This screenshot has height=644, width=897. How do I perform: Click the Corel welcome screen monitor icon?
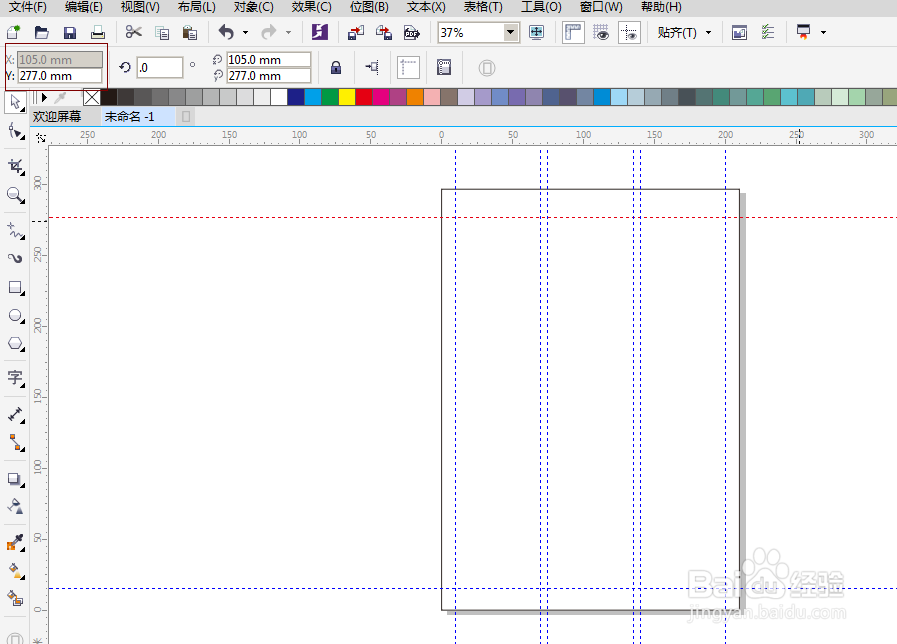[x=803, y=32]
